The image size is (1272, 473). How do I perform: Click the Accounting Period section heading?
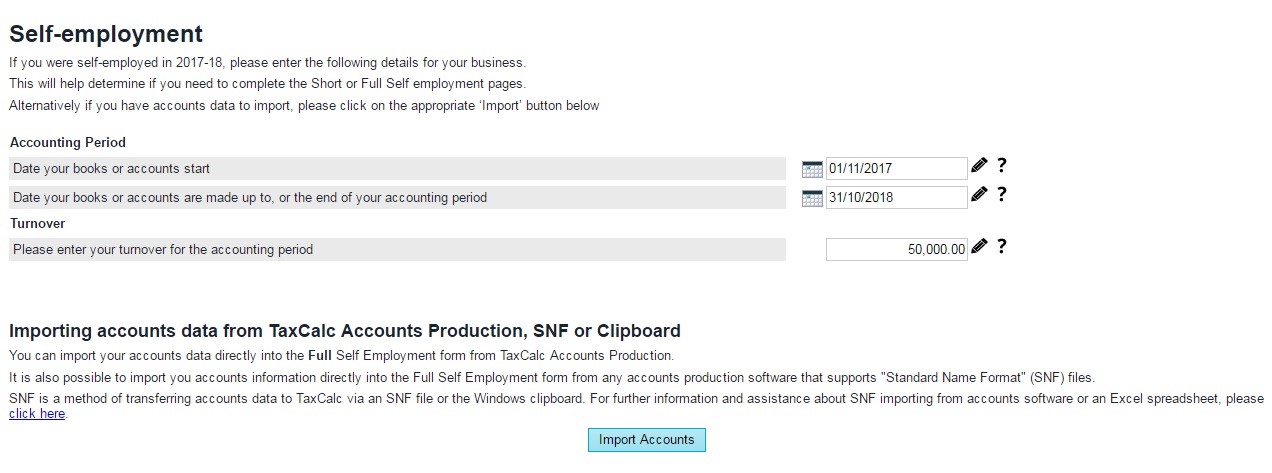coord(68,143)
